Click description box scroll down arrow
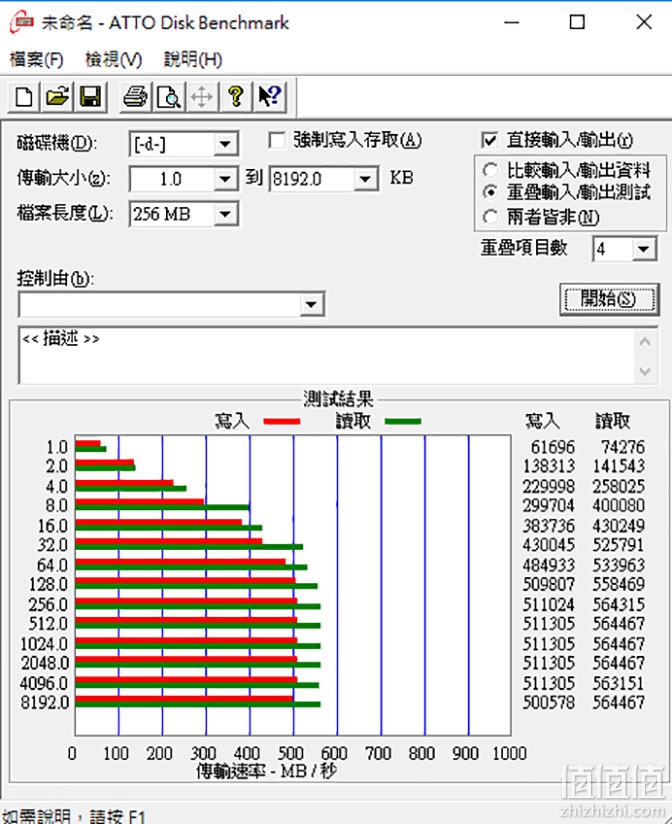Viewport: 672px width, 824px height. click(645, 371)
